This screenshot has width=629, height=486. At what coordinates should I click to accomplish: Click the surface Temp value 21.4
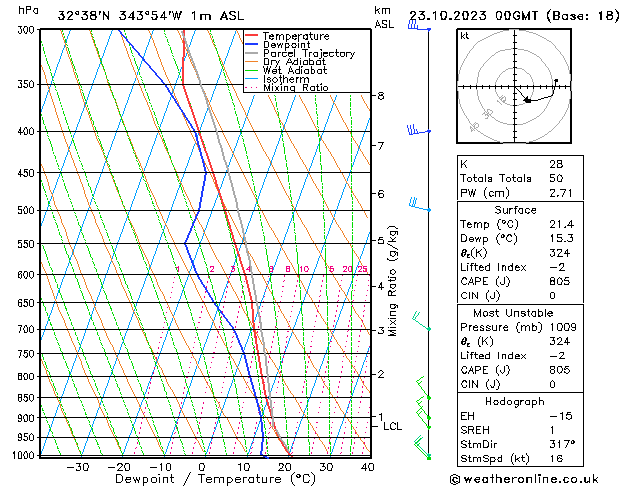tap(562, 224)
